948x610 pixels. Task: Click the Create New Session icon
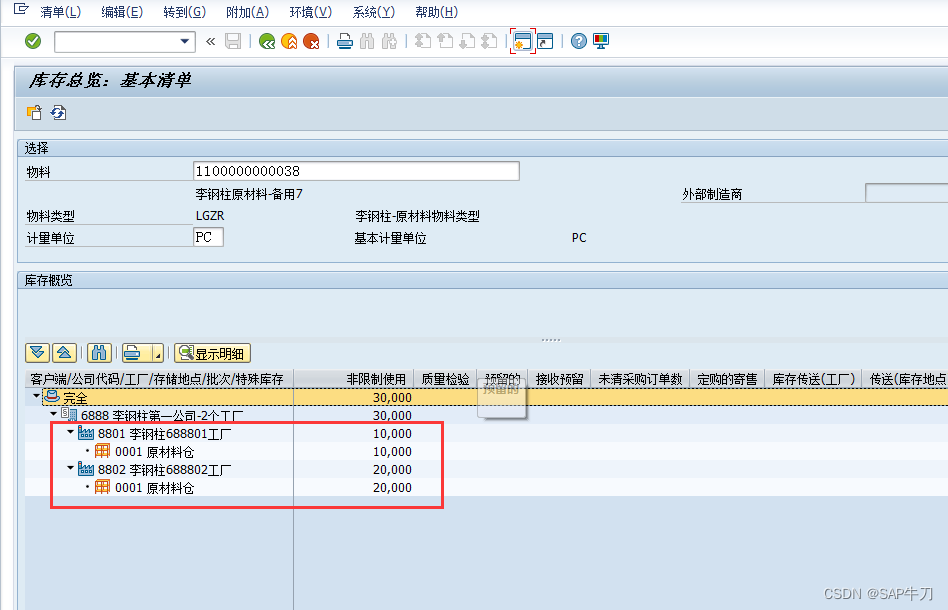click(x=522, y=41)
